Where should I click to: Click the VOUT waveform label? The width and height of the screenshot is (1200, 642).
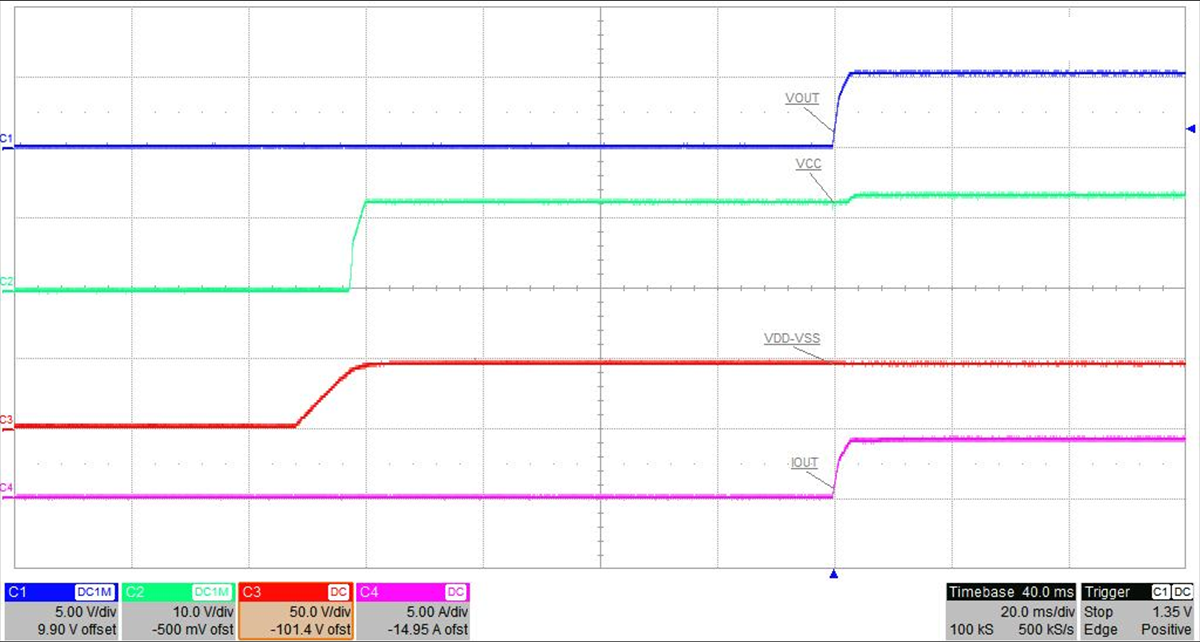(x=803, y=99)
